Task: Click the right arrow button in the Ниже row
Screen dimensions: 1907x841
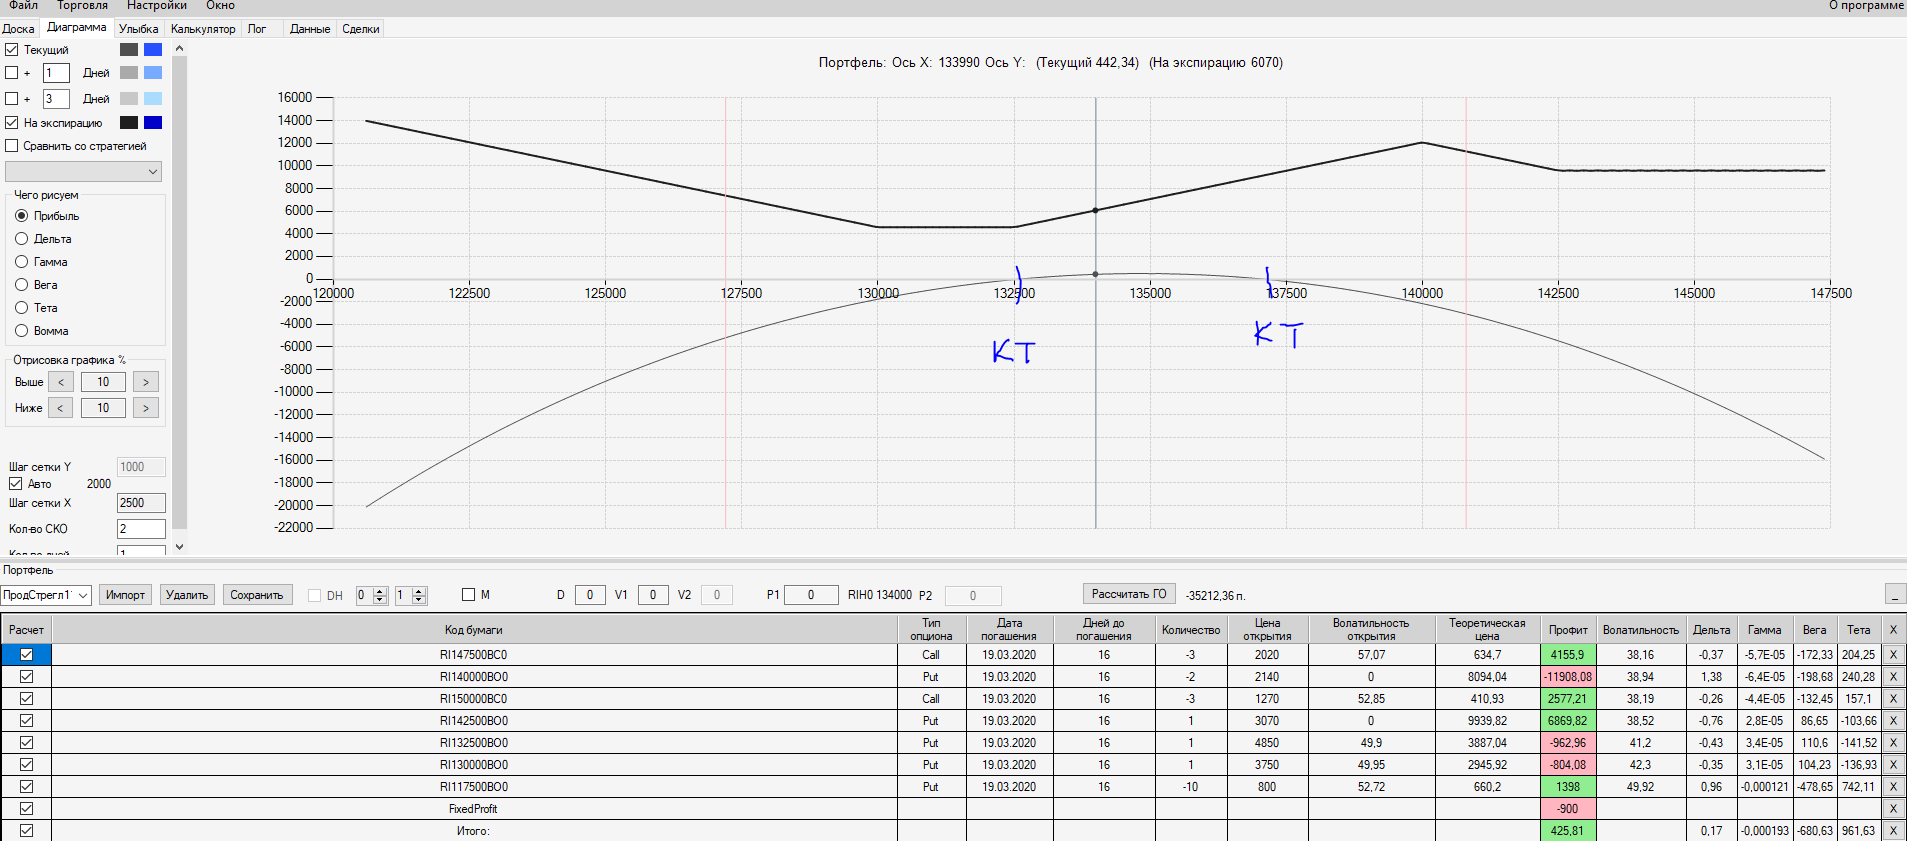Action: (x=146, y=408)
